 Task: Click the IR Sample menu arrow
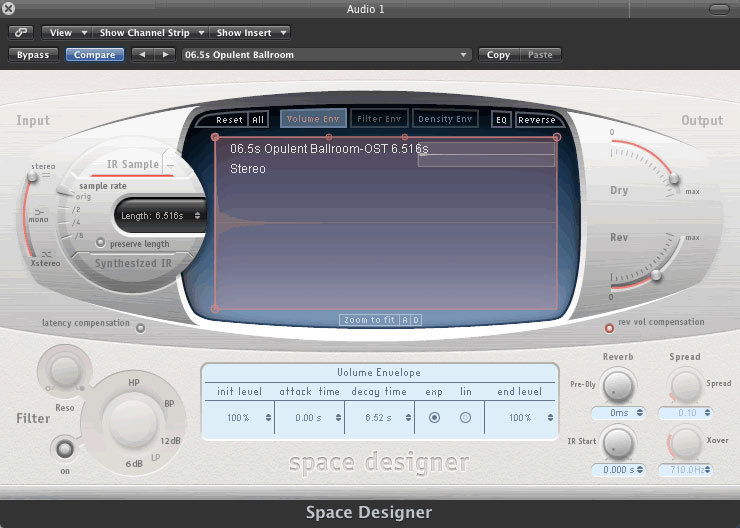pos(170,165)
